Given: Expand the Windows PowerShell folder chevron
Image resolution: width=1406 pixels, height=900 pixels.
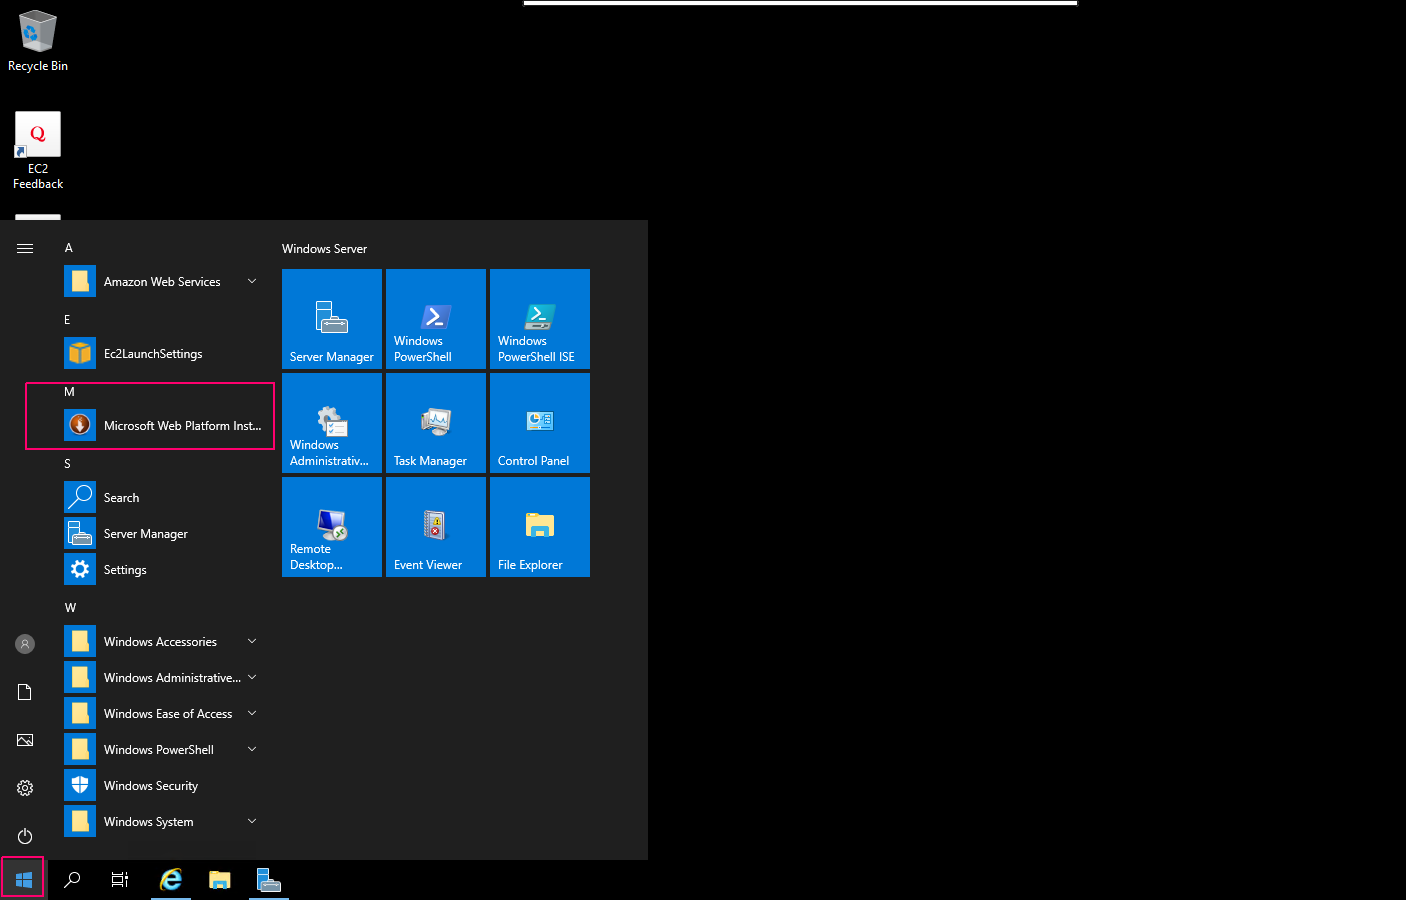Looking at the screenshot, I should [x=252, y=750].
